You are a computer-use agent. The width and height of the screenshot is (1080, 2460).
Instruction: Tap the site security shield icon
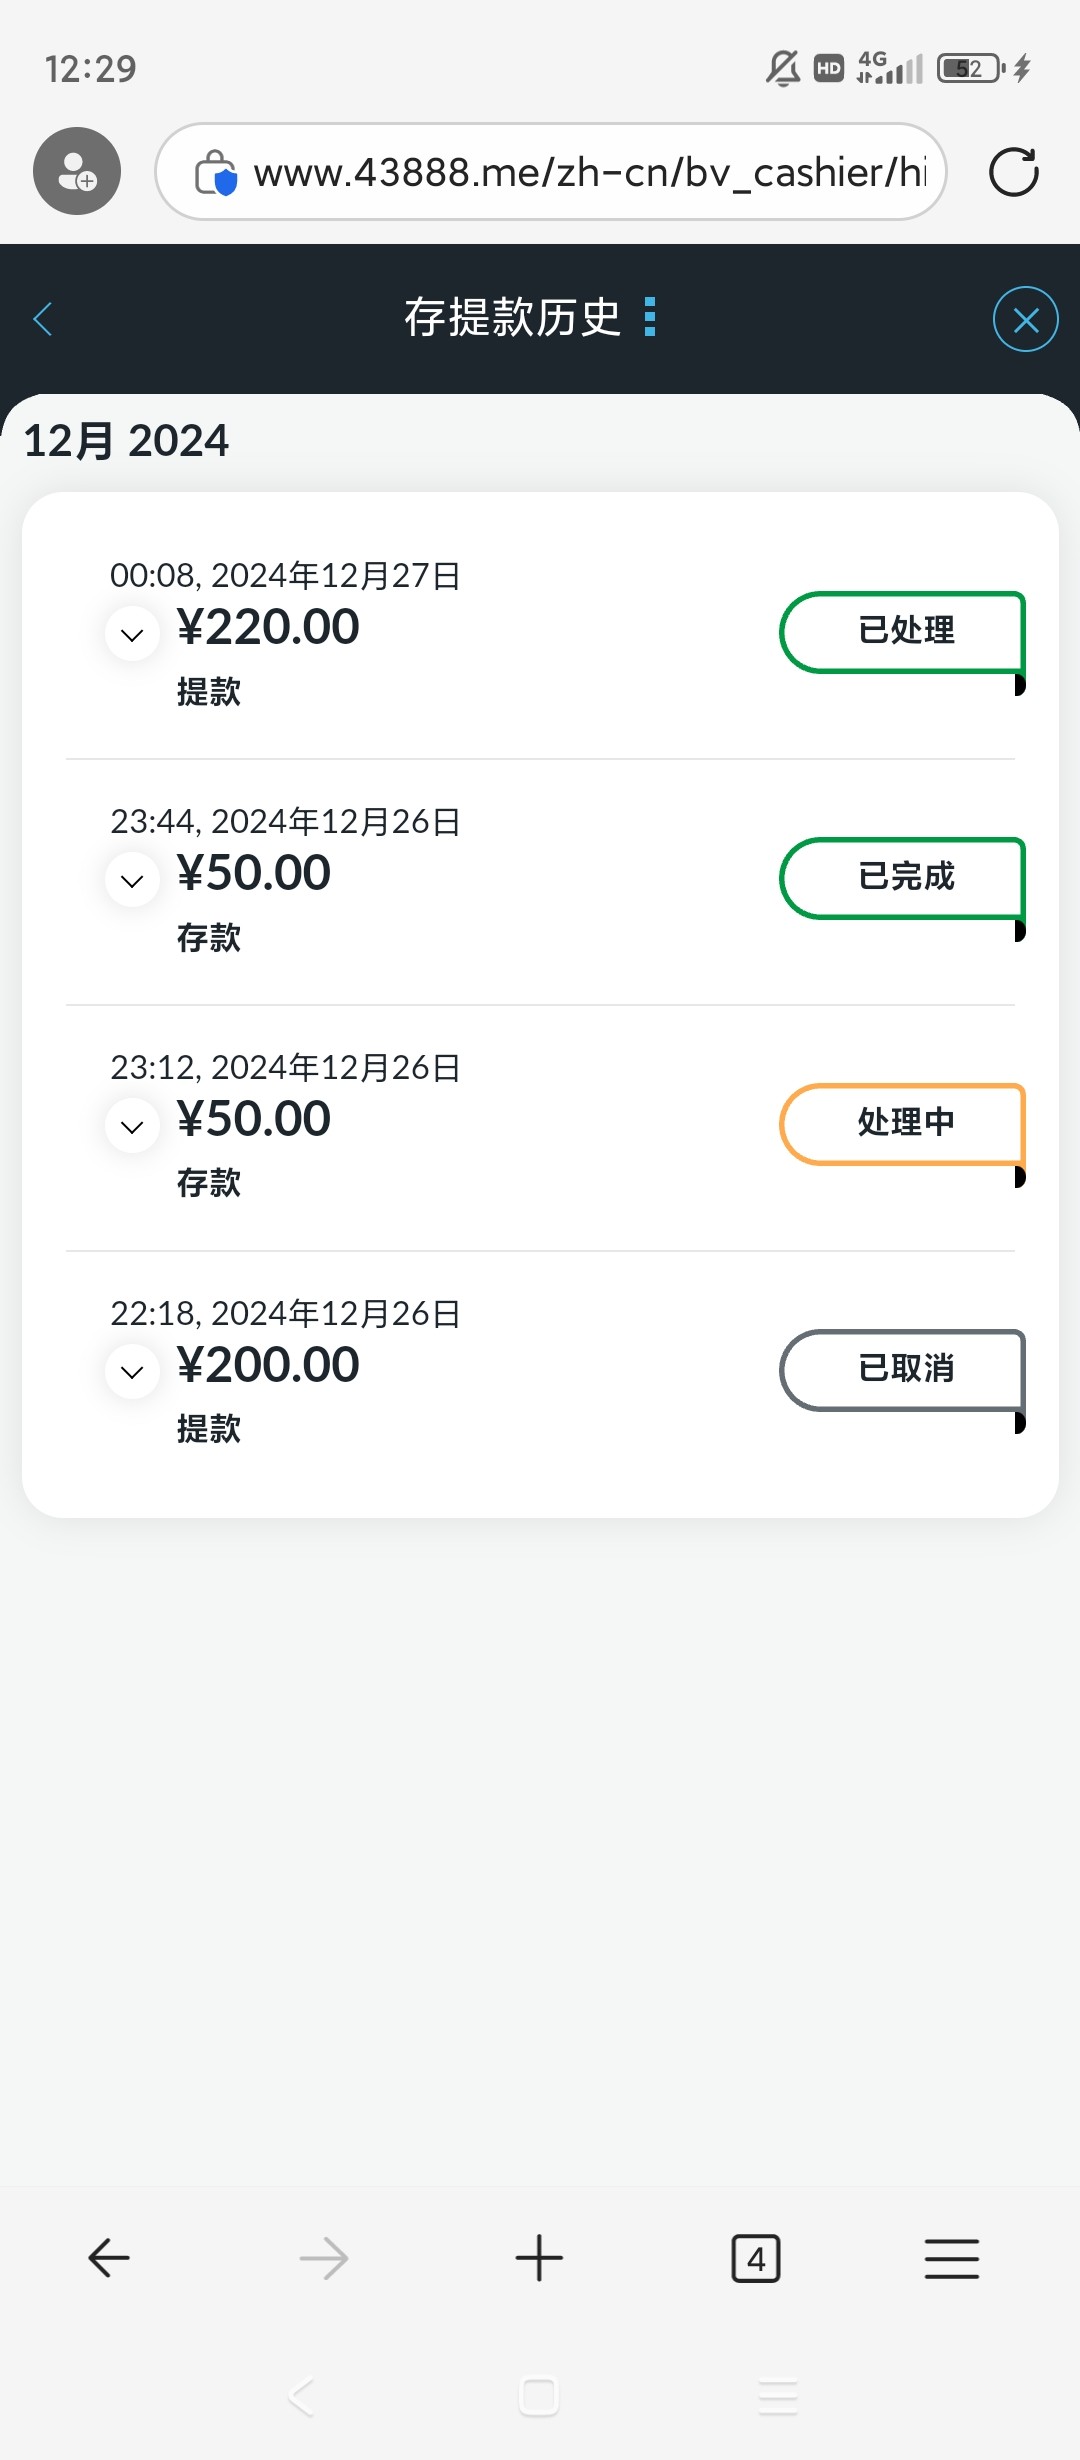(216, 173)
